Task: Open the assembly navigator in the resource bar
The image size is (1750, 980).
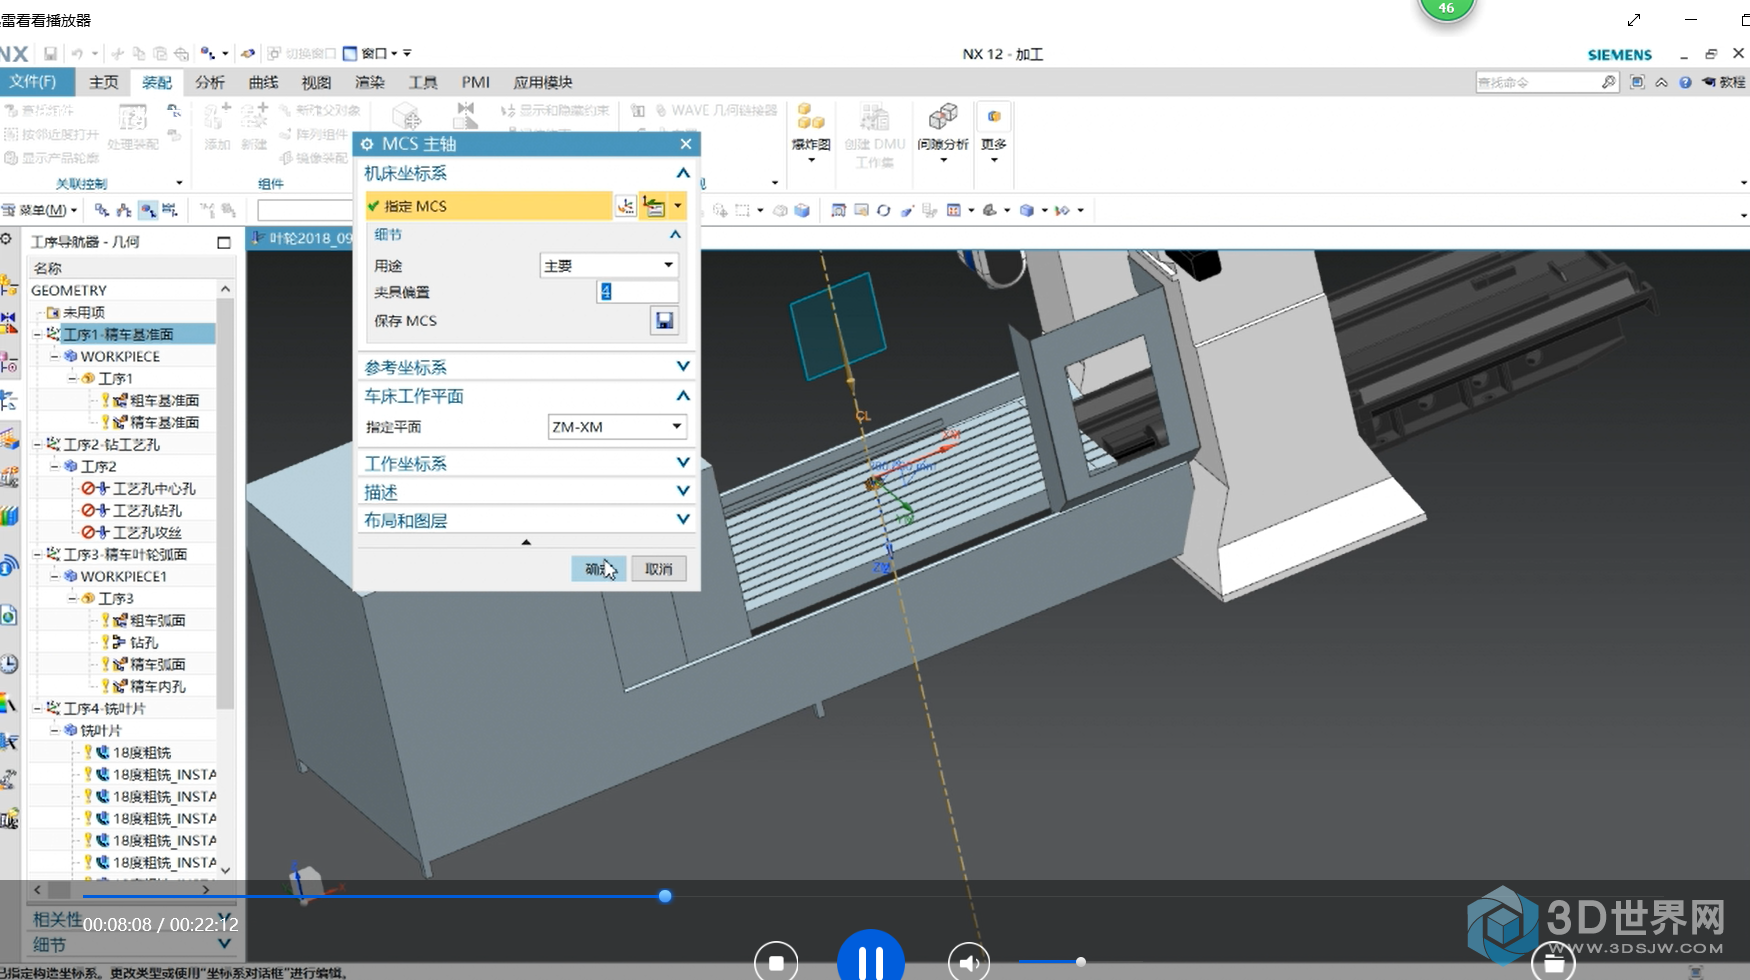Action: (9, 287)
